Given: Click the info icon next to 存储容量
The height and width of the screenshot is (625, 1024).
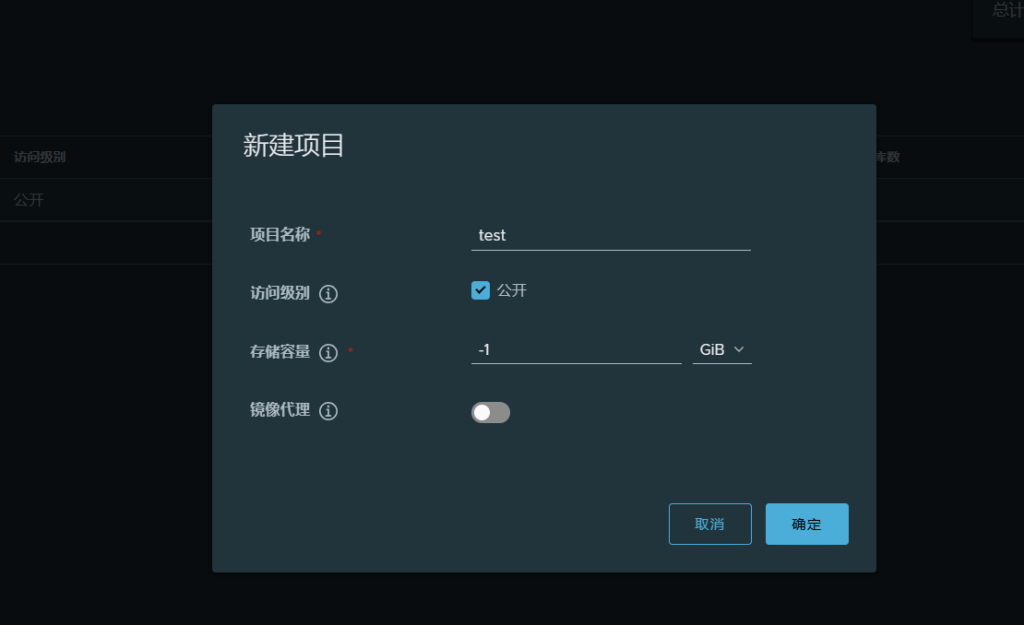Looking at the screenshot, I should pyautogui.click(x=328, y=353).
